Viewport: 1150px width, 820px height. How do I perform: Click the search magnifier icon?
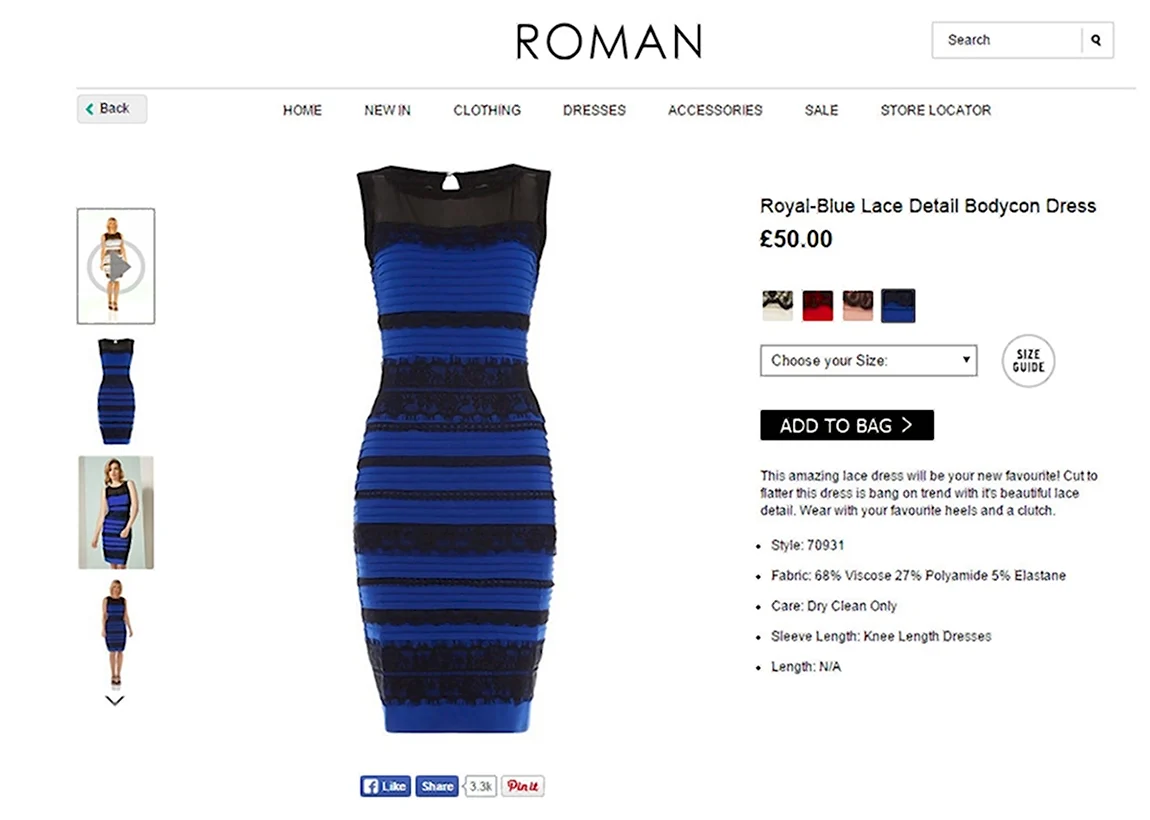coord(1096,40)
